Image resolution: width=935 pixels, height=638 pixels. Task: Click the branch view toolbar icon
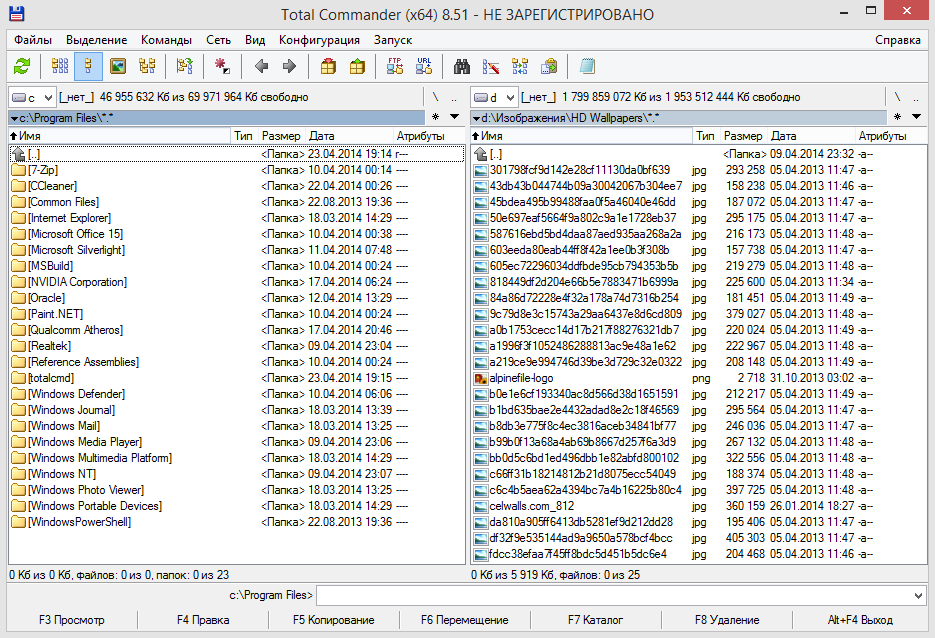pyautogui.click(x=185, y=66)
